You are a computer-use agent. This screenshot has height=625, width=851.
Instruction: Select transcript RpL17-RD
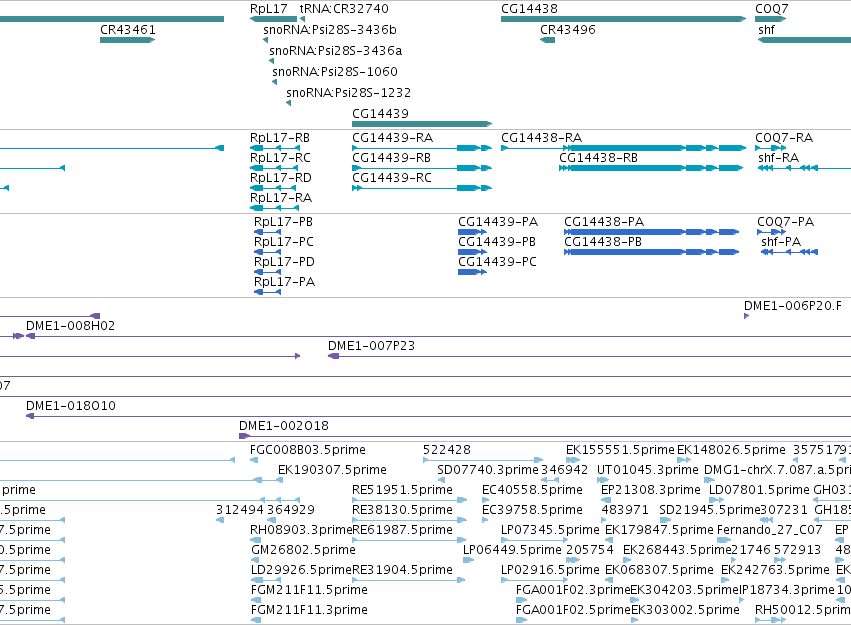(x=281, y=178)
